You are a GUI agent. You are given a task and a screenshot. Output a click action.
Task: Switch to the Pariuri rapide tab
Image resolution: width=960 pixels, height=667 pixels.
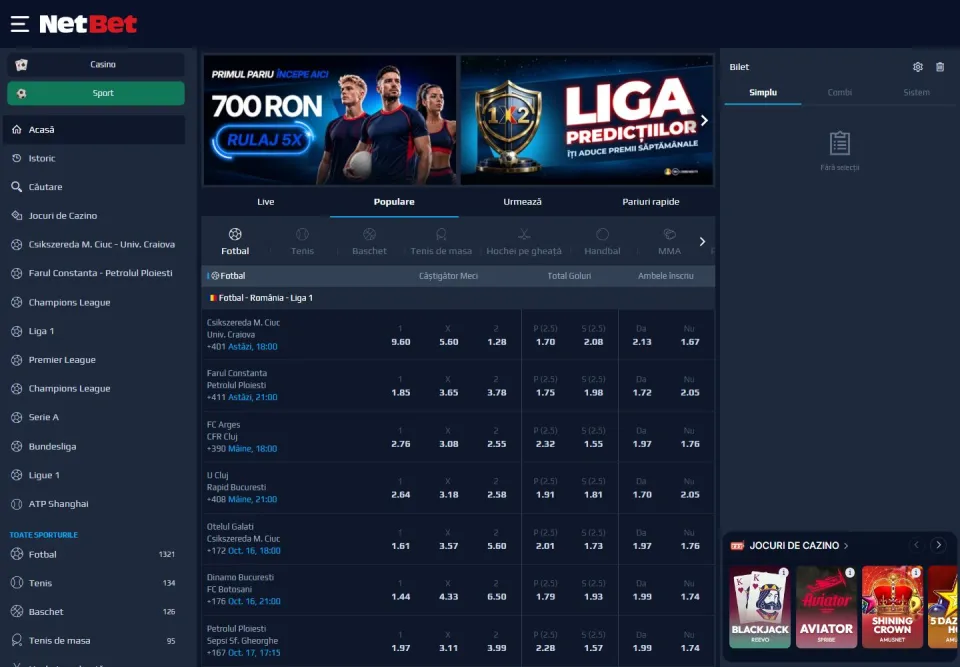(651, 202)
